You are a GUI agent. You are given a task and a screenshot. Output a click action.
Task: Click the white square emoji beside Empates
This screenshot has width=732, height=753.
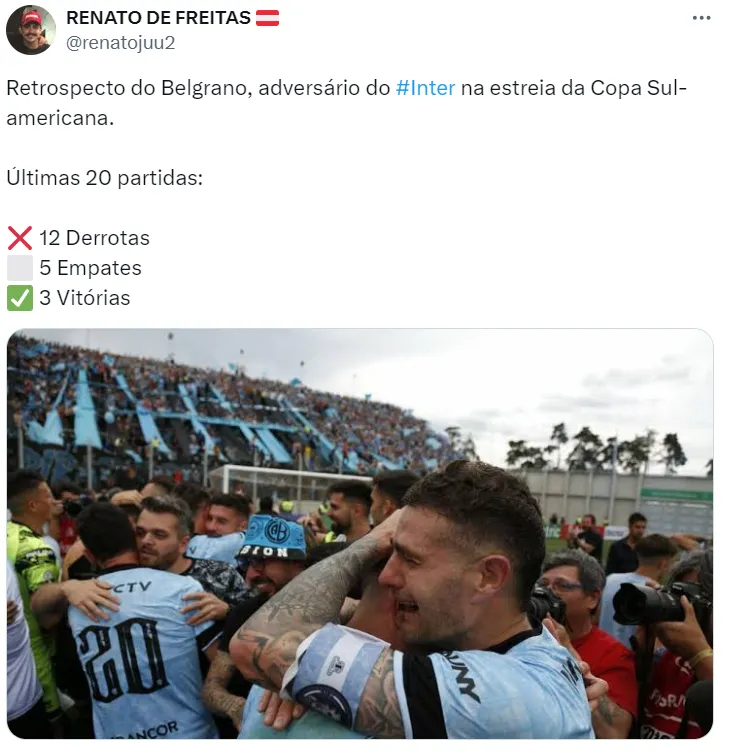coord(20,267)
